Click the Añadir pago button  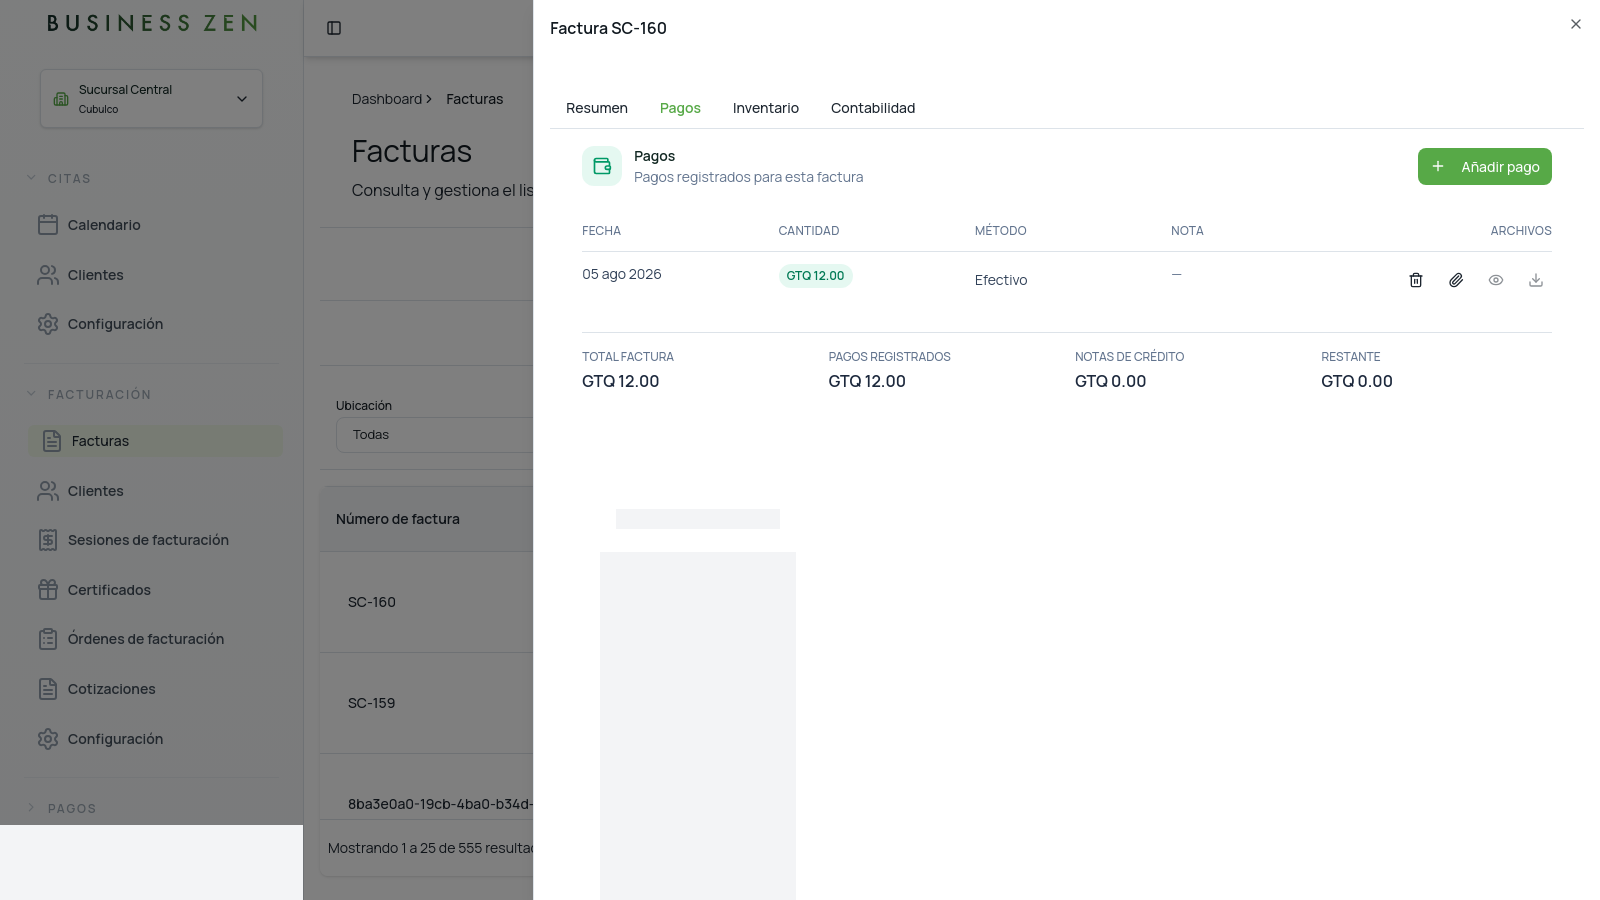click(x=1485, y=167)
